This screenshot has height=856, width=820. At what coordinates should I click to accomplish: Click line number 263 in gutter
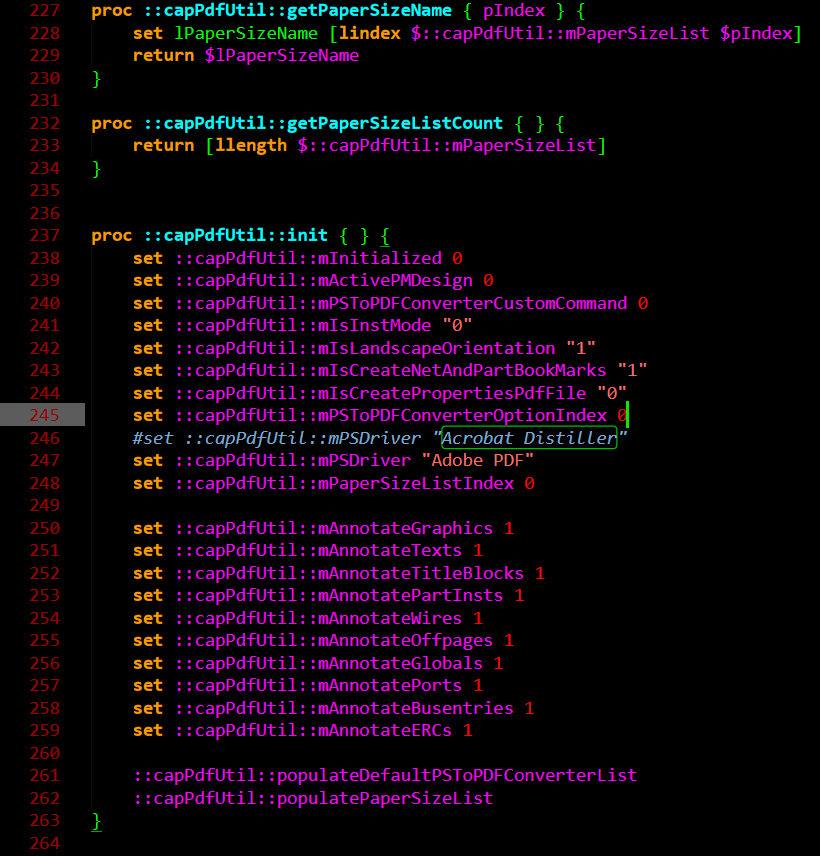click(x=44, y=820)
